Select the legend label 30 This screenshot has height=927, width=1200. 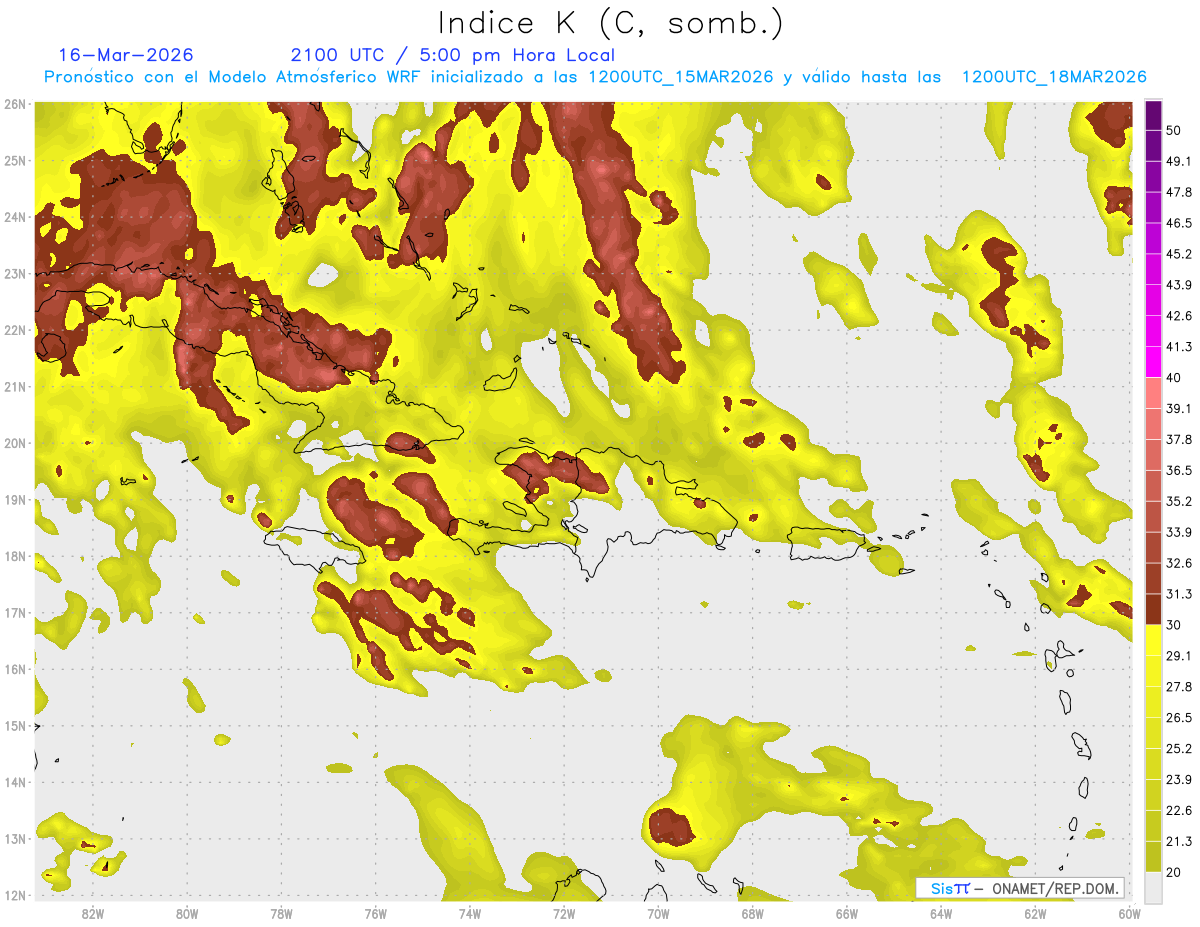point(1174,626)
